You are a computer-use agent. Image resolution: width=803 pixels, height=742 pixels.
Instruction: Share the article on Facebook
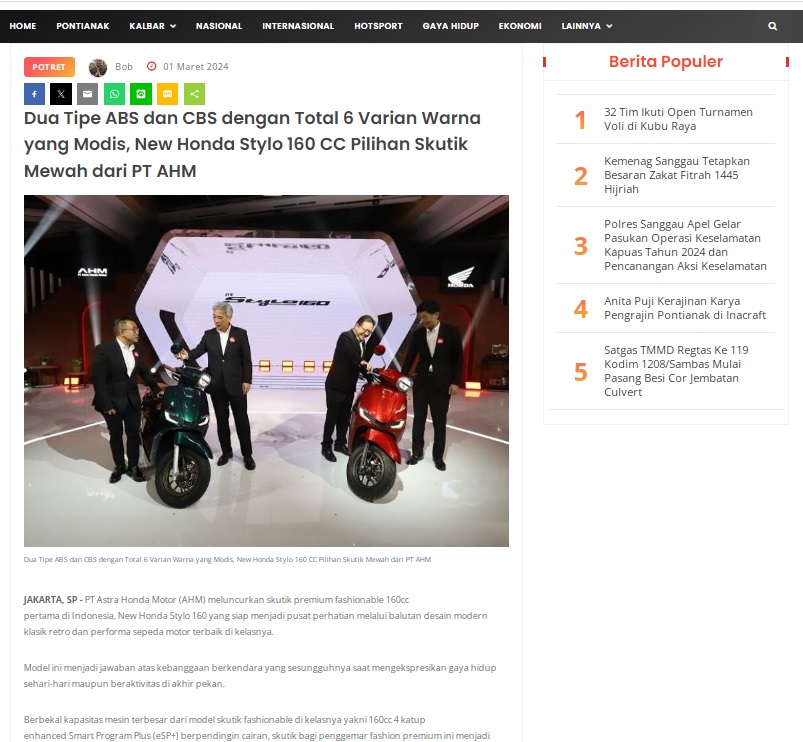coord(34,94)
